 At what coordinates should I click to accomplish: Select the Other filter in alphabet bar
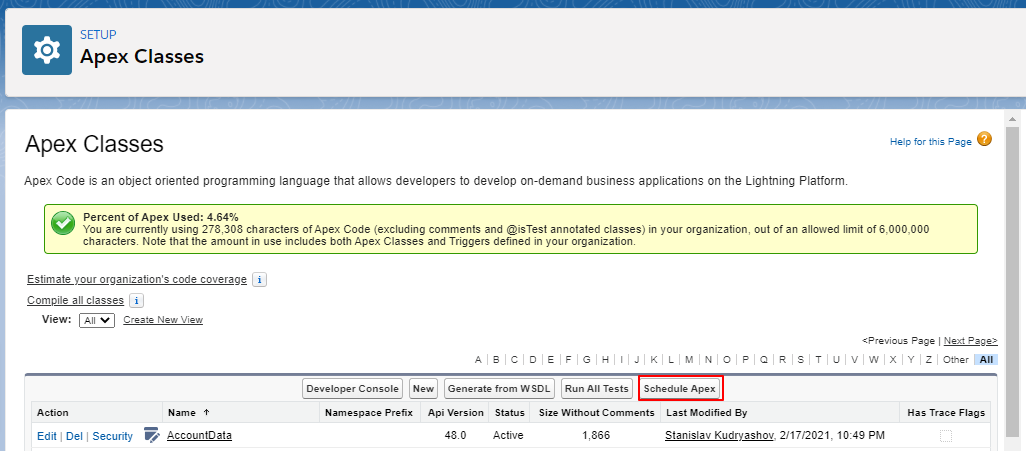tap(955, 360)
